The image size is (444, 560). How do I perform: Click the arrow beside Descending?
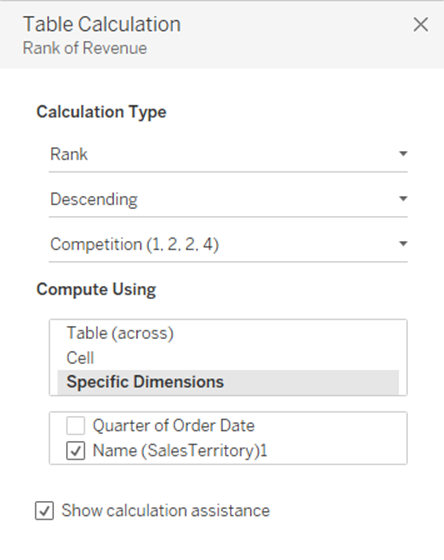click(403, 199)
